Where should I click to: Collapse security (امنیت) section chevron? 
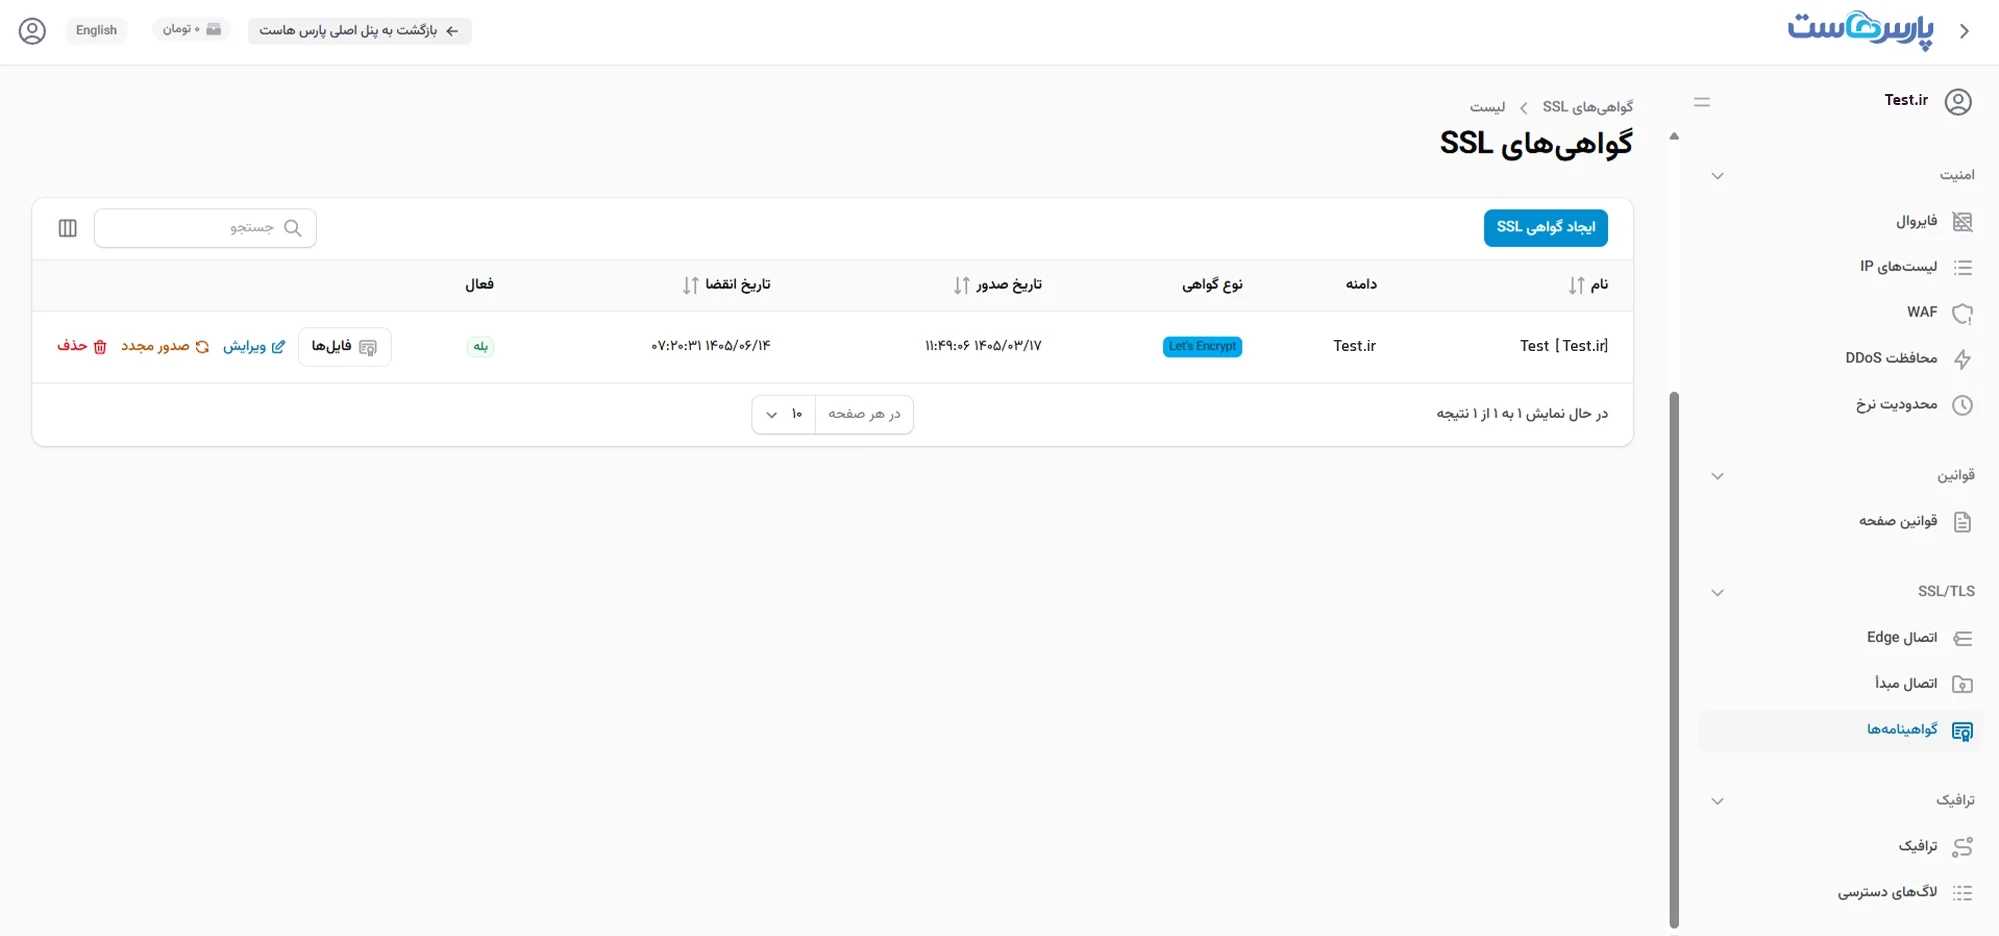tap(1718, 176)
